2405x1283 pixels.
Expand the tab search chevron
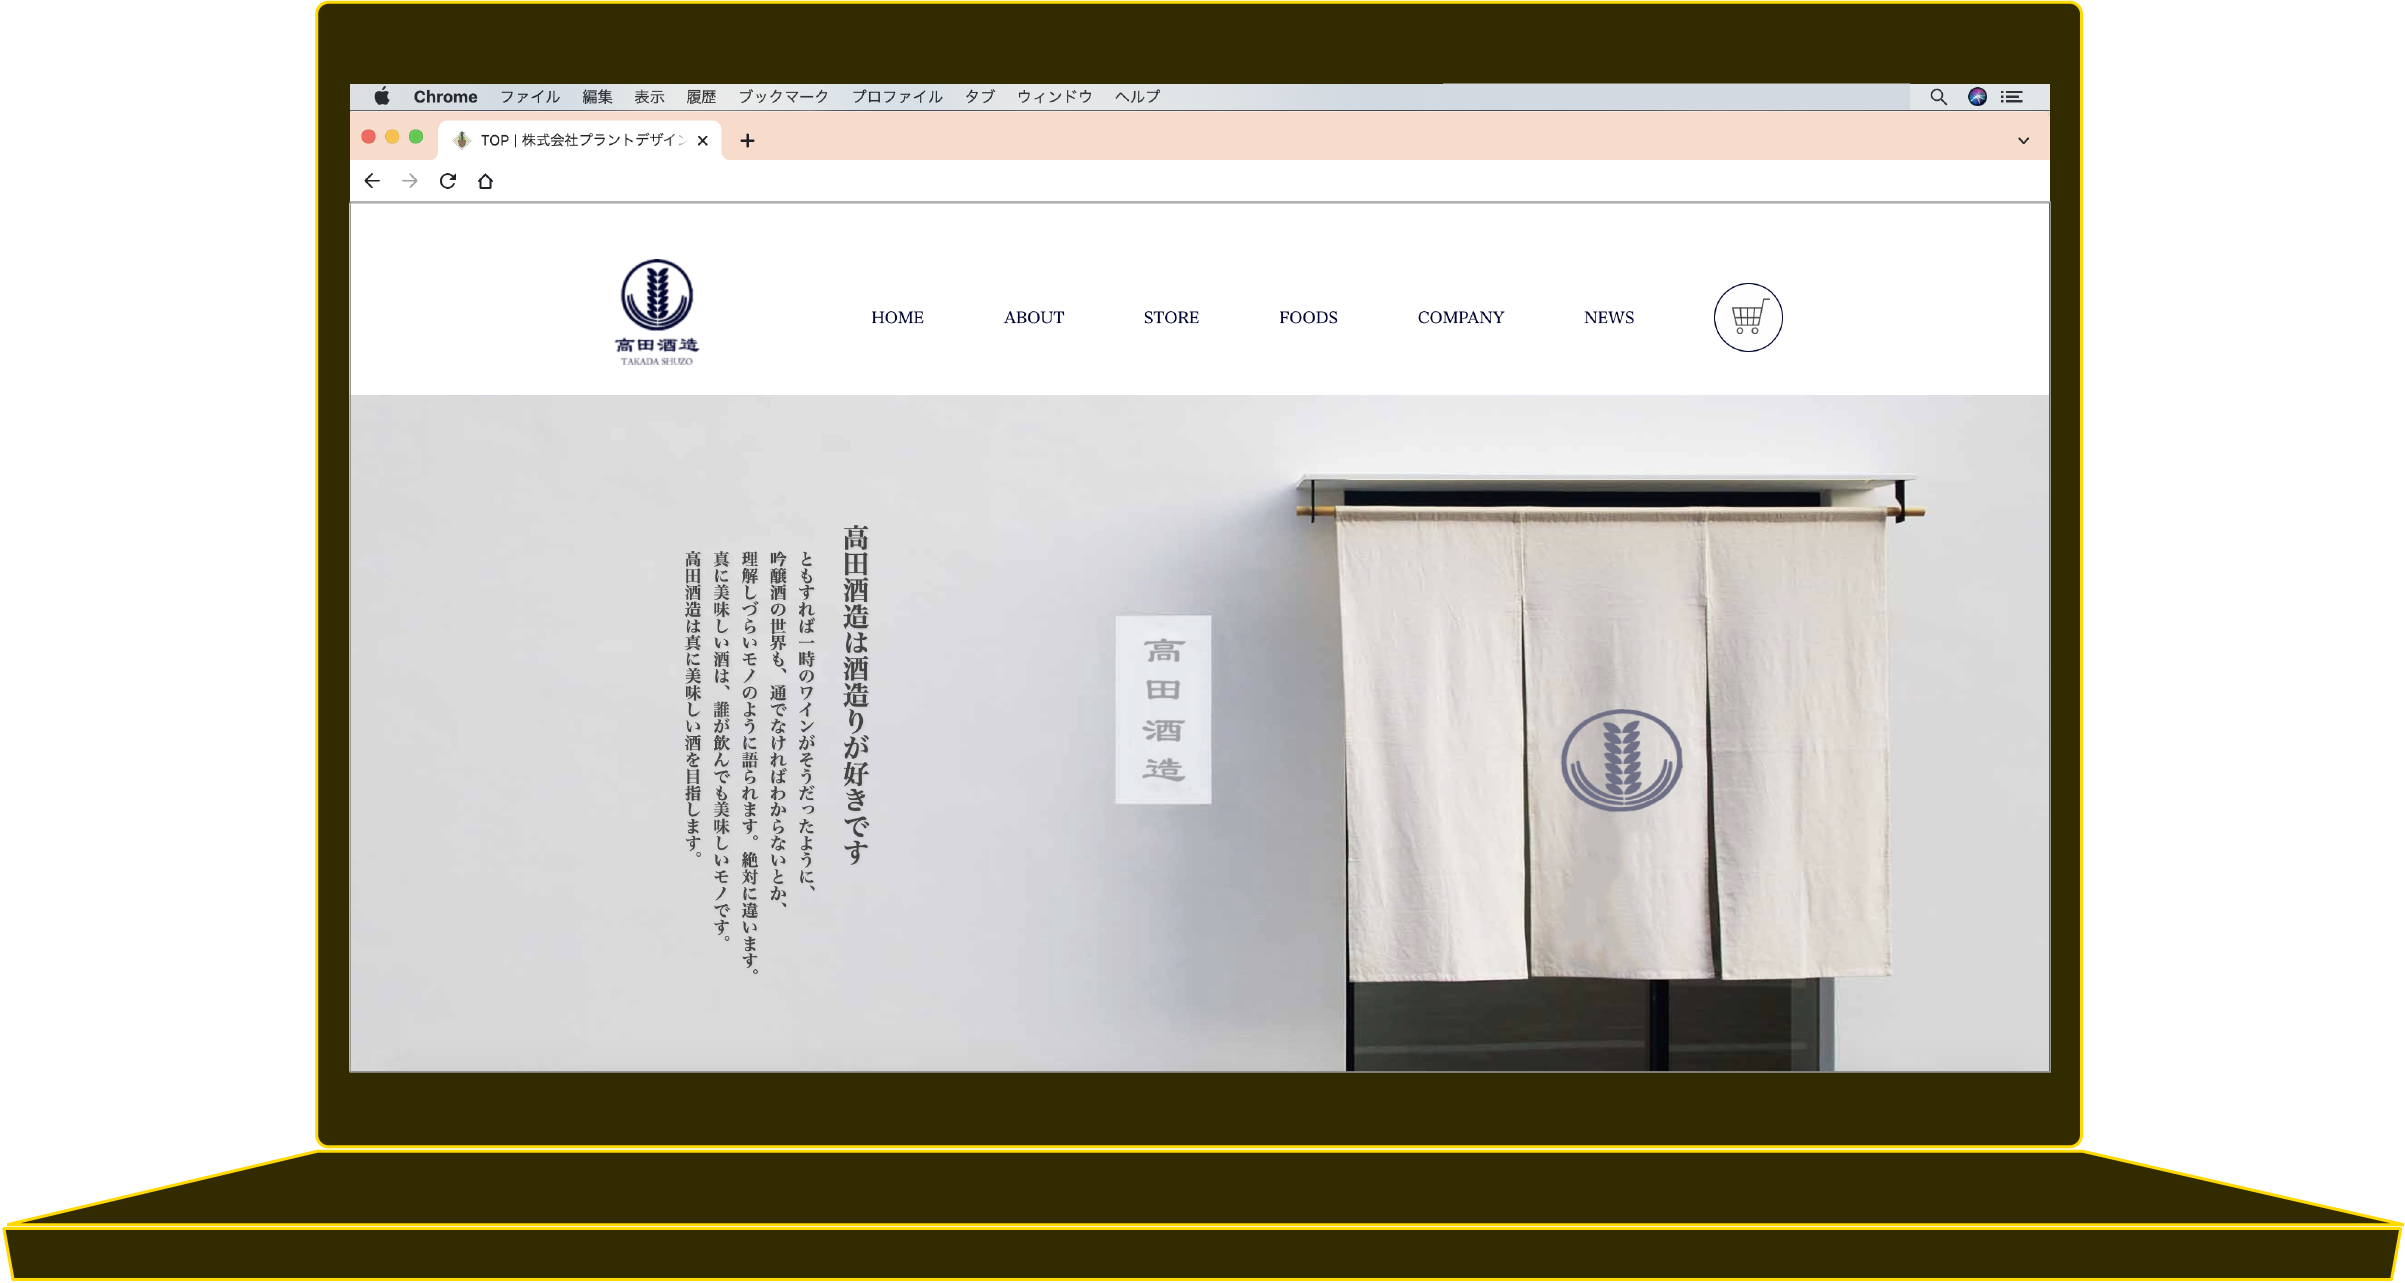(x=2023, y=141)
